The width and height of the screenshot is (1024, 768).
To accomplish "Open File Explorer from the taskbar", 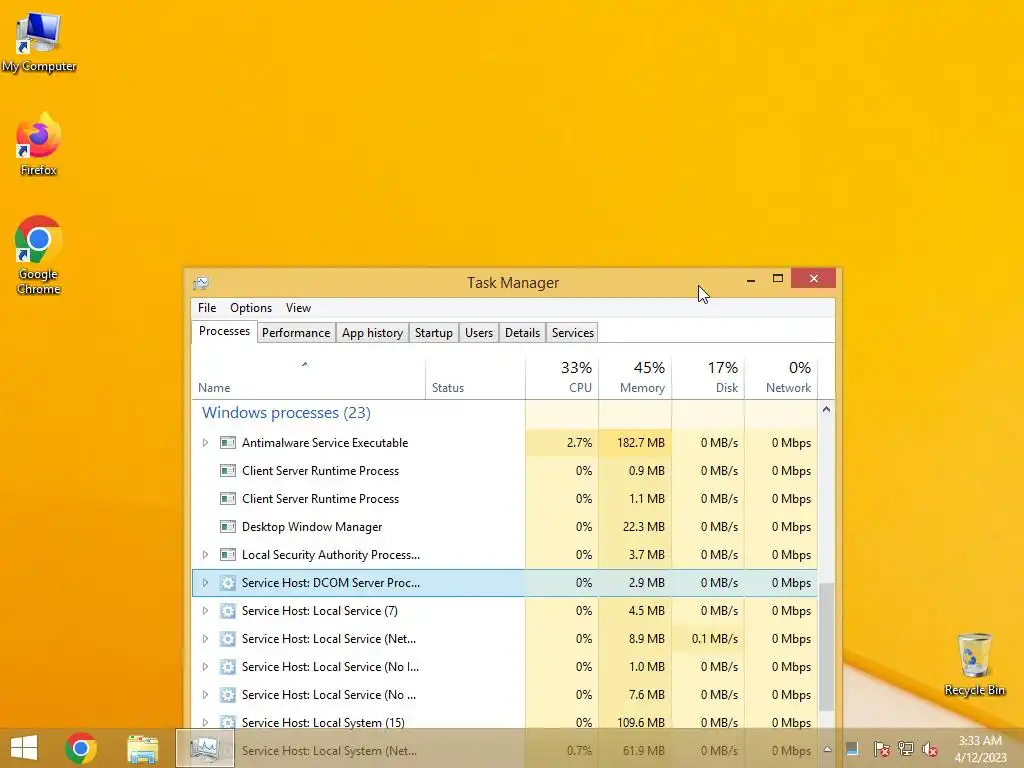I will 142,748.
